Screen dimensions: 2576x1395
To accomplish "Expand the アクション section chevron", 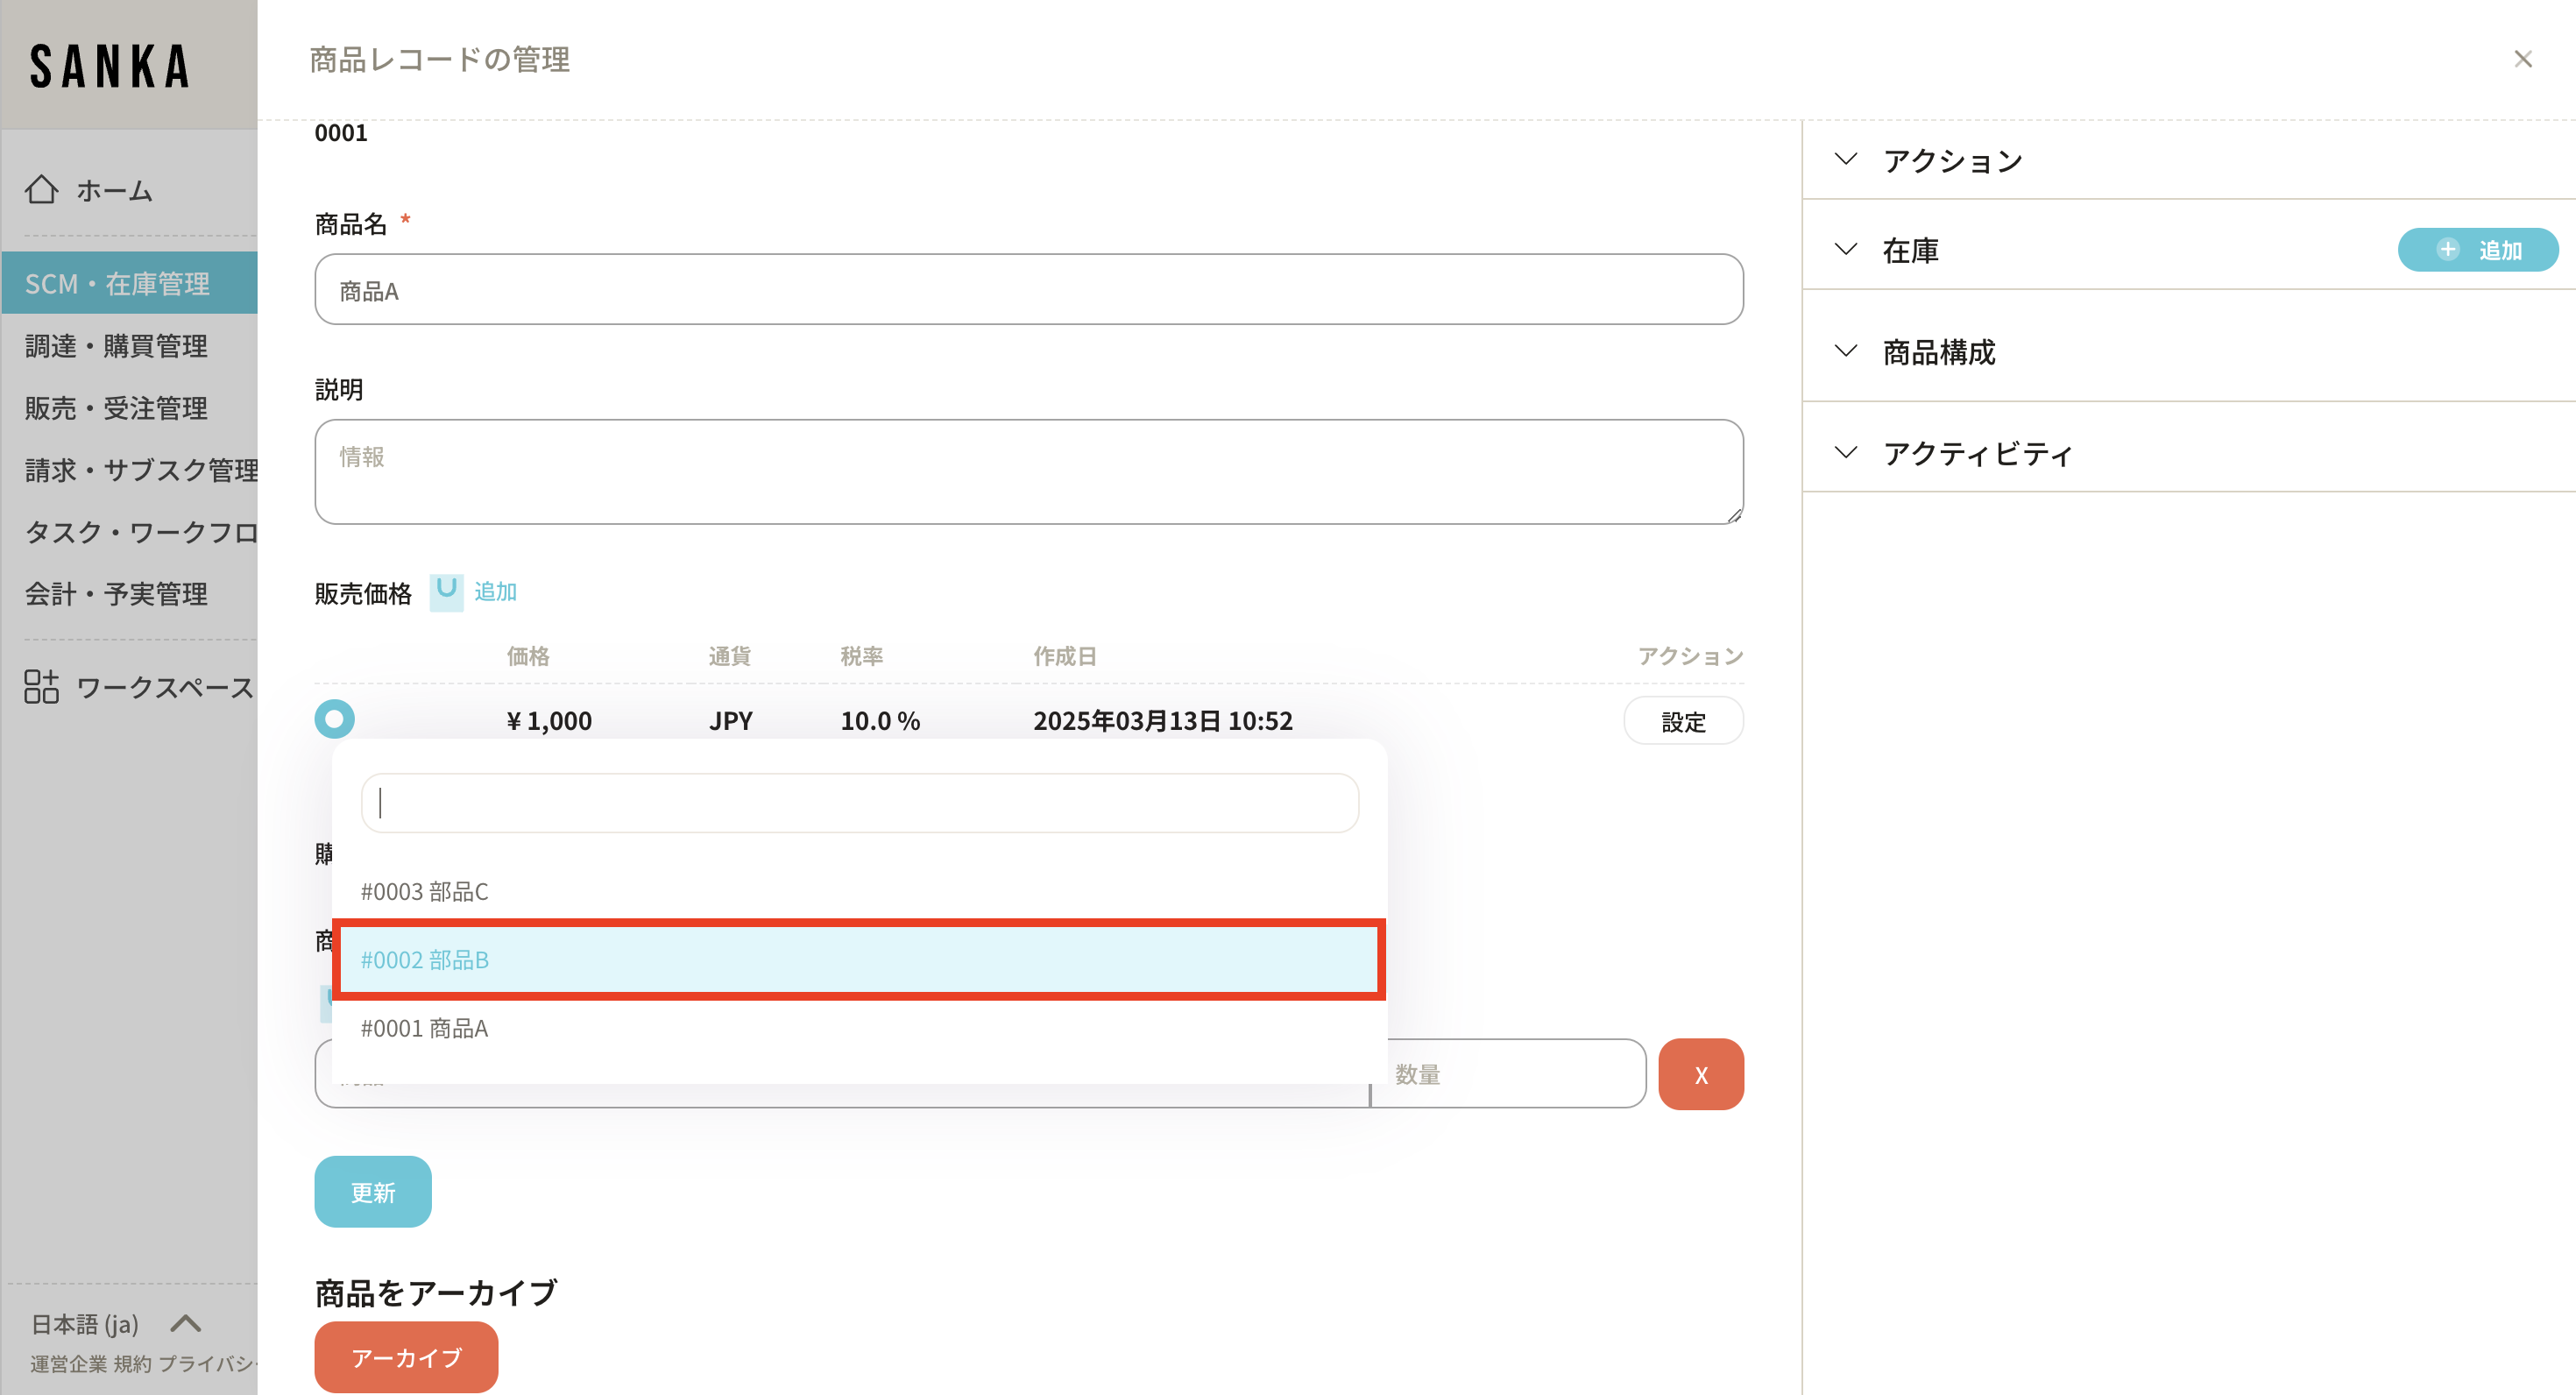I will pos(1846,160).
